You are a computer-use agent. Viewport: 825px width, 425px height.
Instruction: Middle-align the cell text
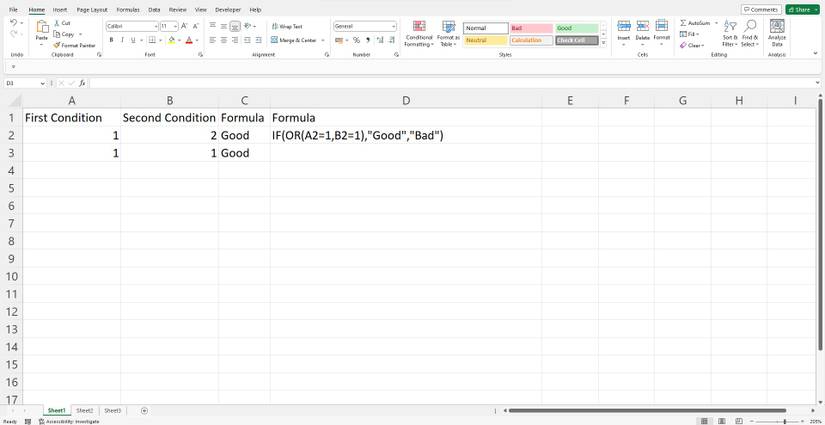point(224,26)
